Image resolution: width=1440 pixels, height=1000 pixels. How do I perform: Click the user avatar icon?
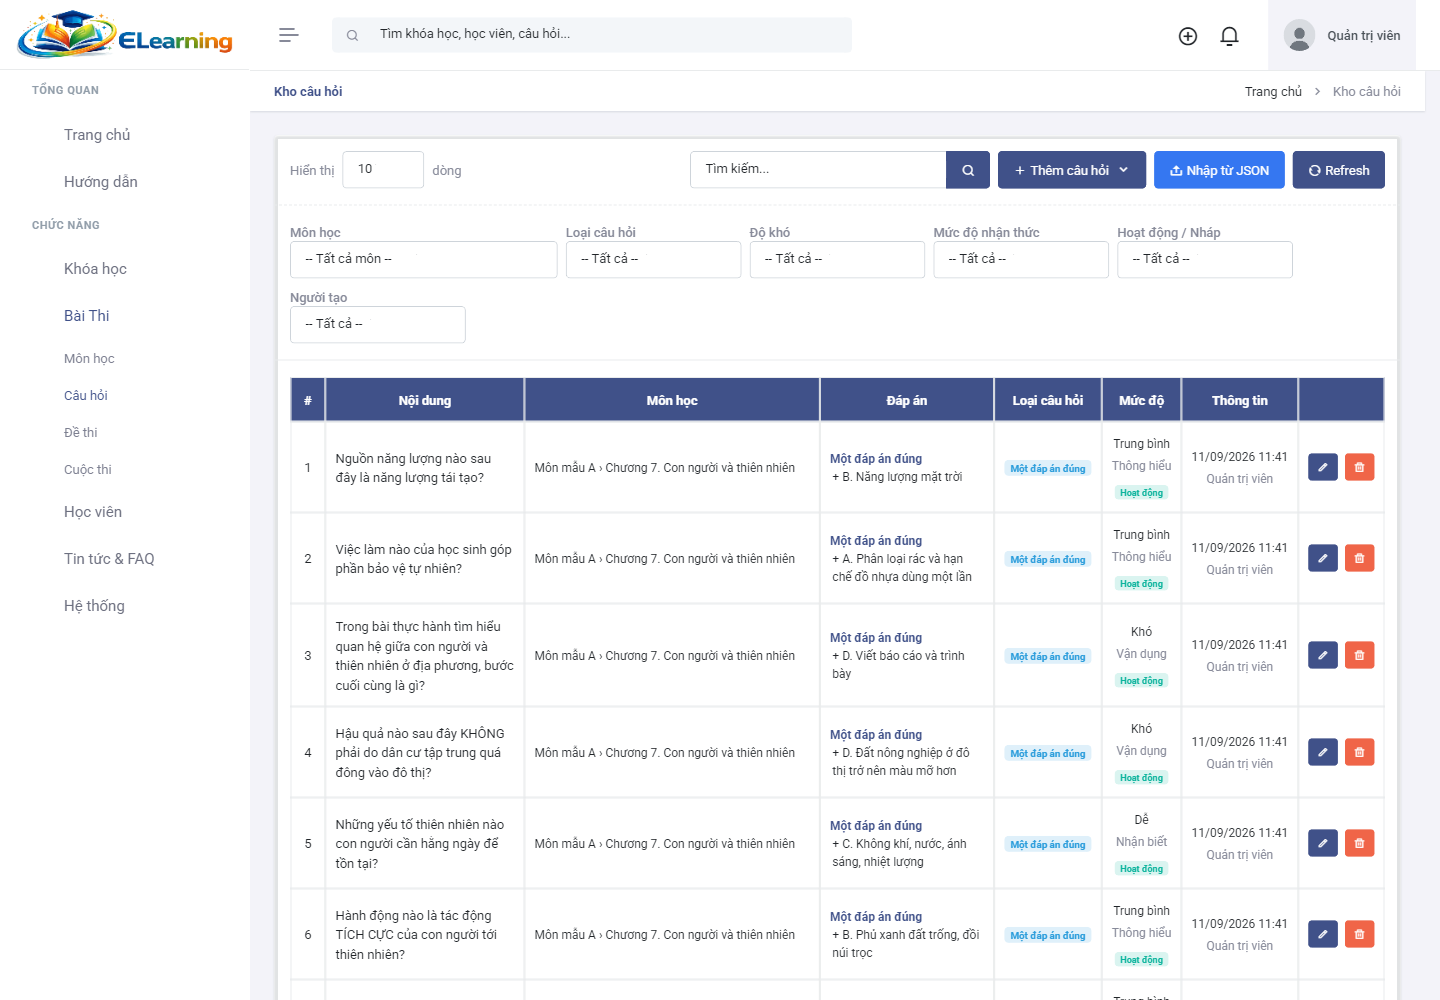1299,36
